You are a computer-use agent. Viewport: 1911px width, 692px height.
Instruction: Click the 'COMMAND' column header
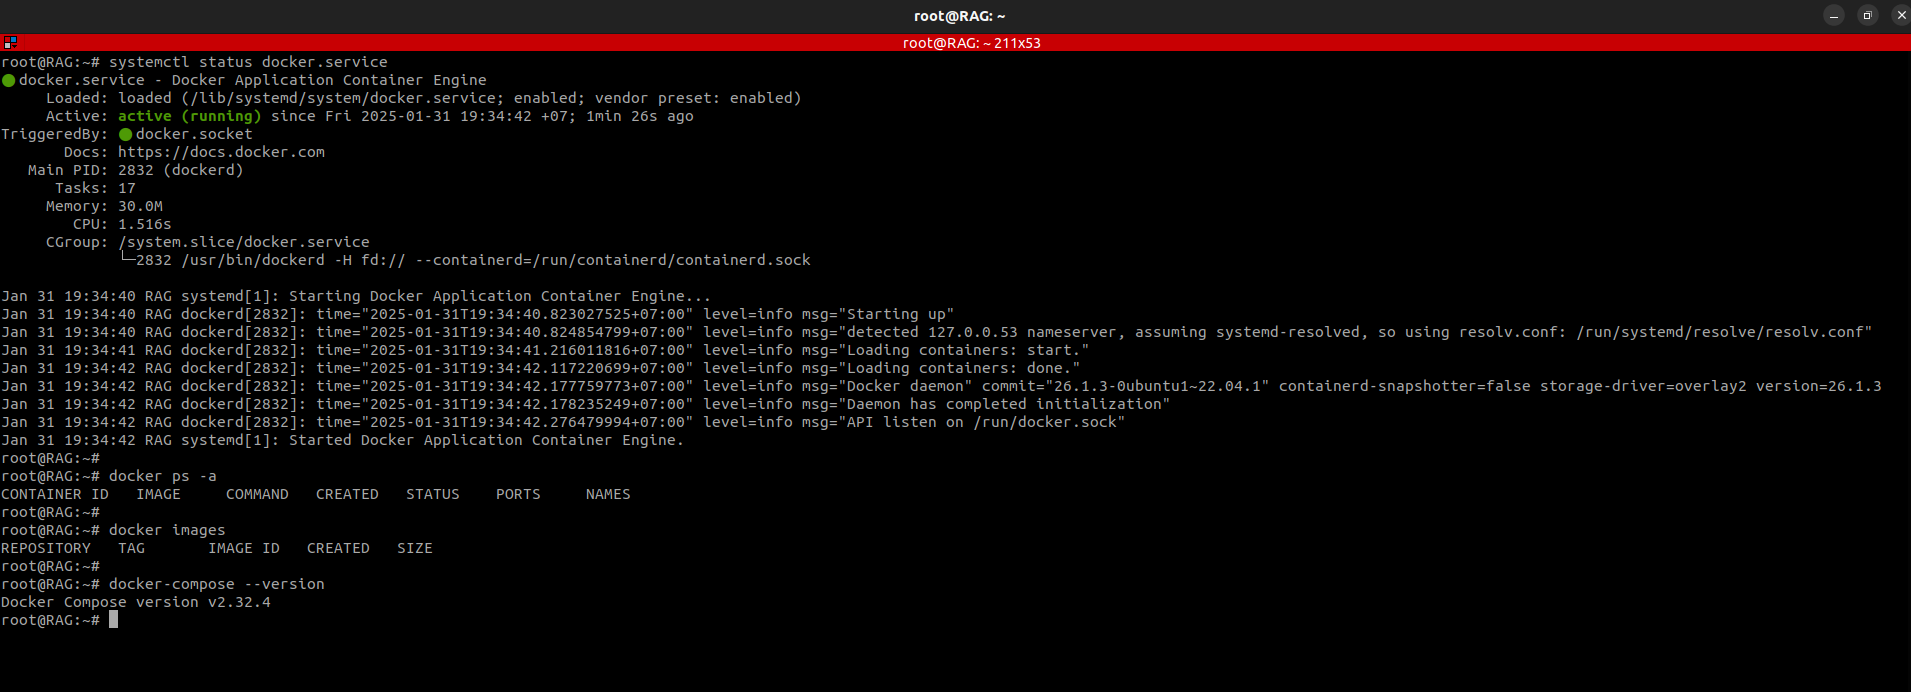[257, 494]
